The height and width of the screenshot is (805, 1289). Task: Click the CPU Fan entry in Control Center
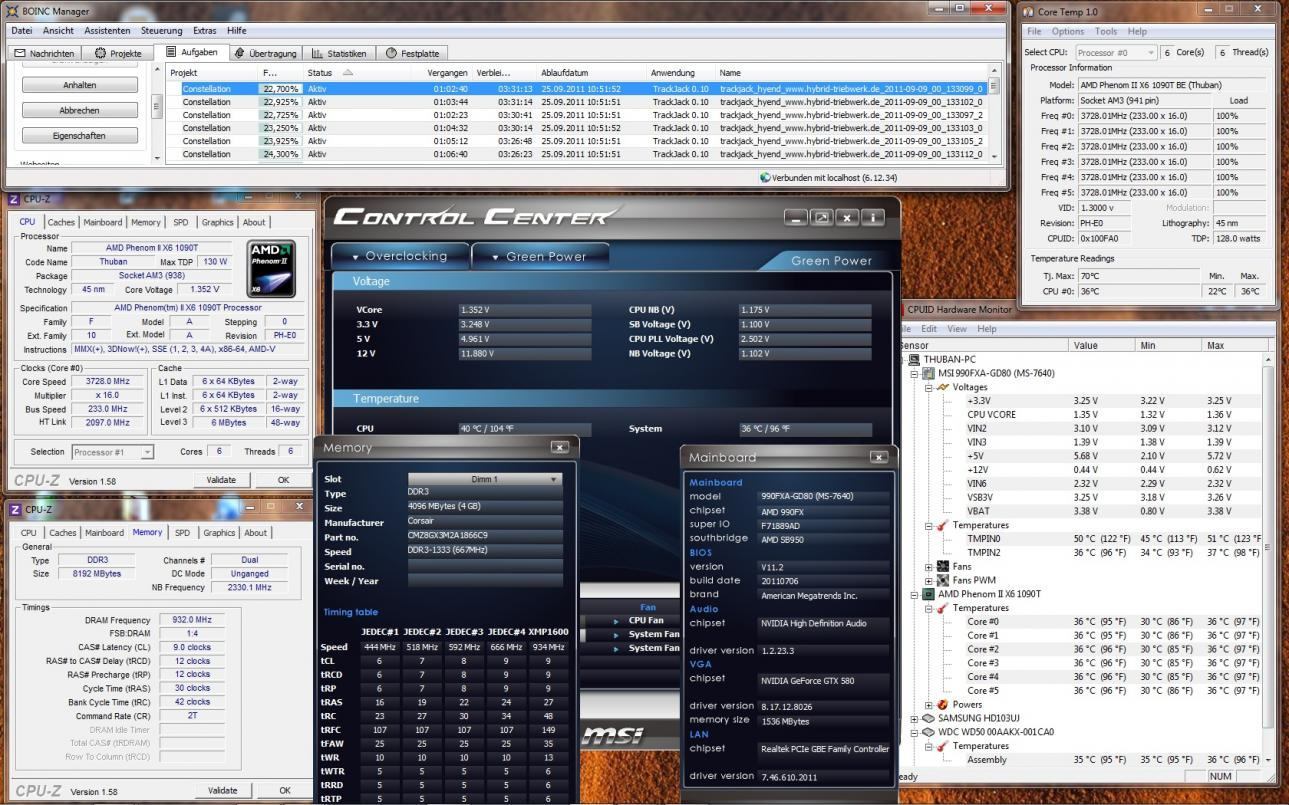[x=646, y=620]
